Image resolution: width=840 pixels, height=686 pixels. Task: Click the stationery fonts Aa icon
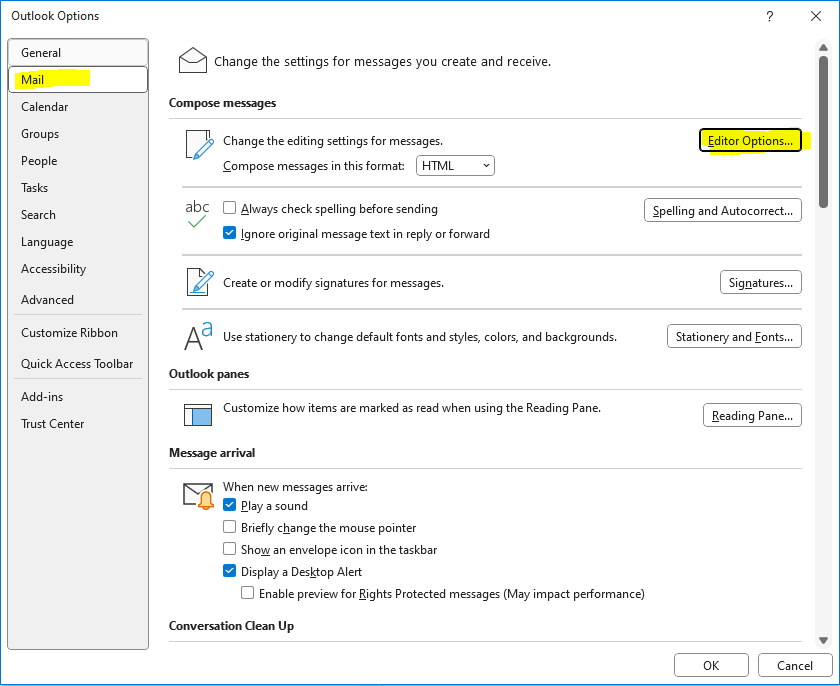tap(198, 336)
